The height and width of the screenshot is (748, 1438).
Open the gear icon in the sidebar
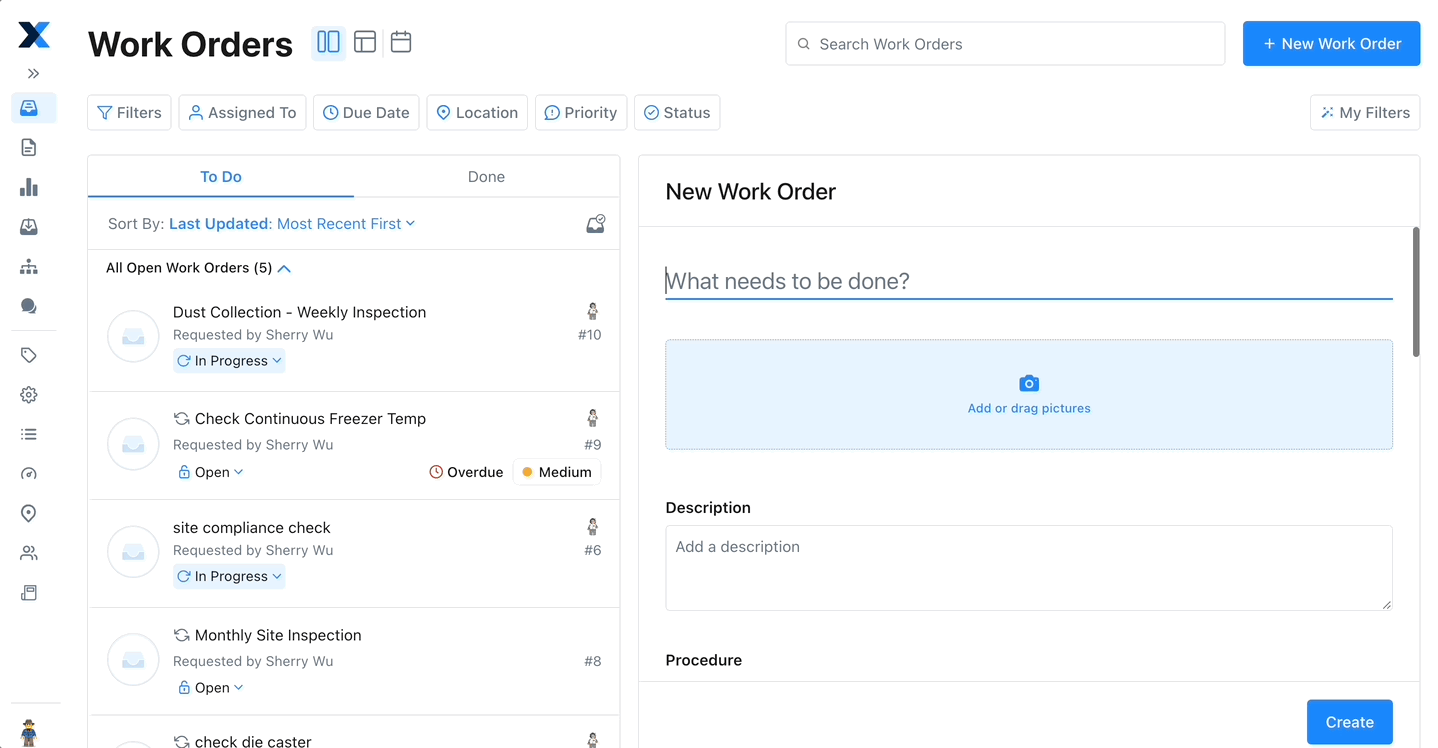[29, 395]
